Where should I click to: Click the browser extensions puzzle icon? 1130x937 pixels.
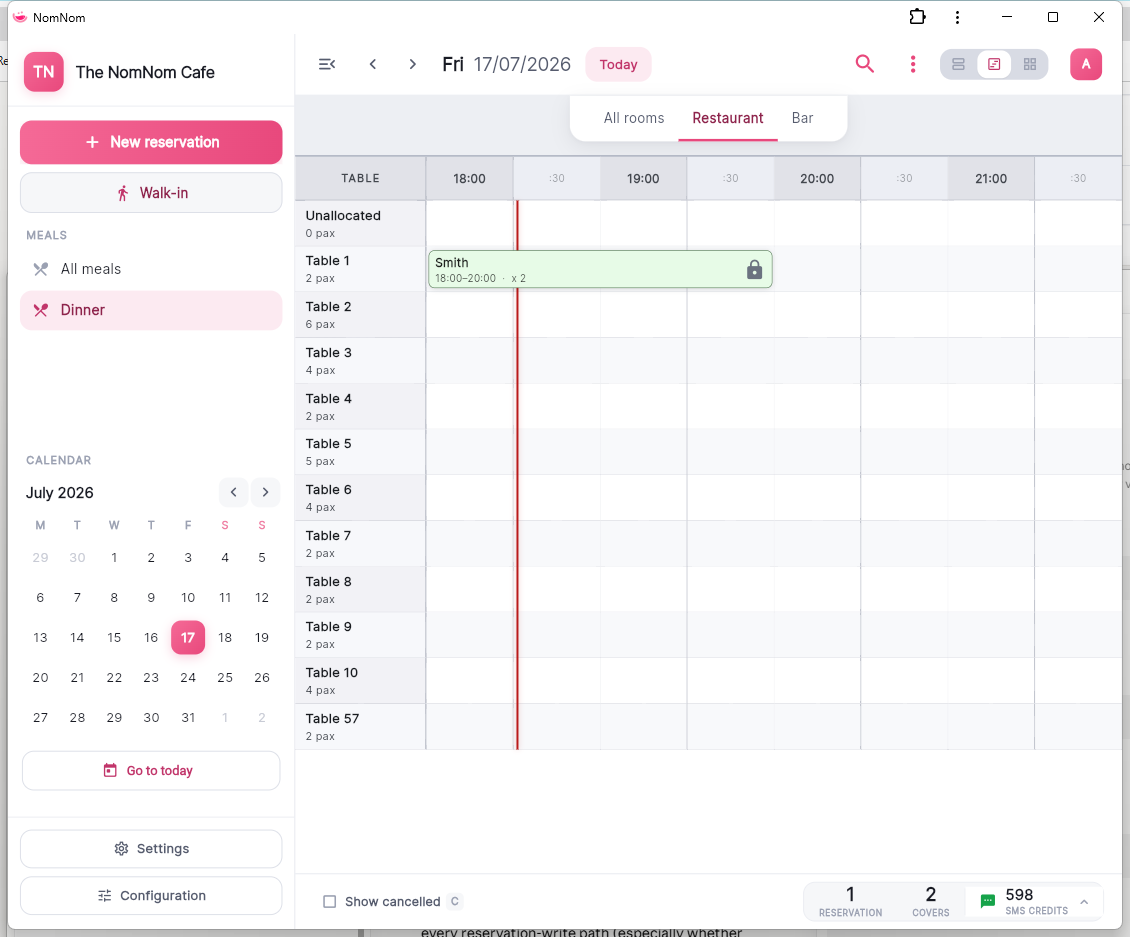(917, 17)
